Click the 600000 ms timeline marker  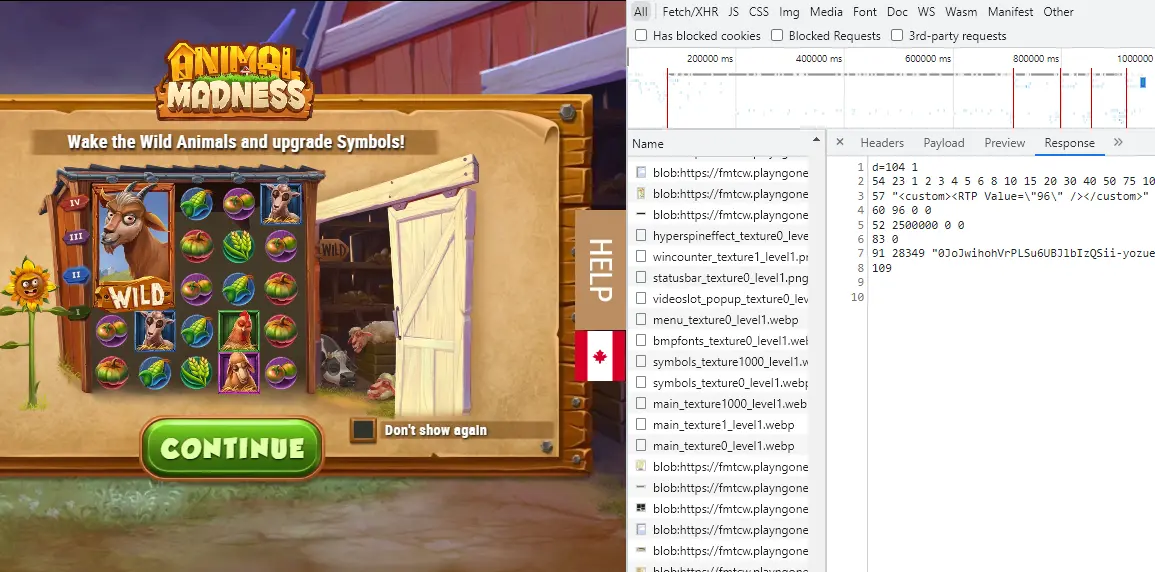[927, 58]
